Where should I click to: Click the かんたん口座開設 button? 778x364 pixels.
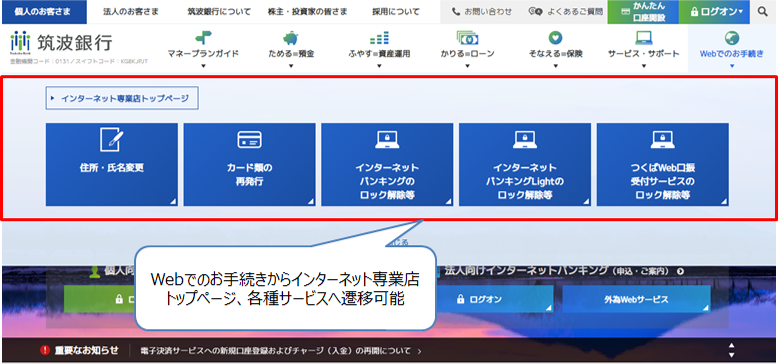(643, 12)
